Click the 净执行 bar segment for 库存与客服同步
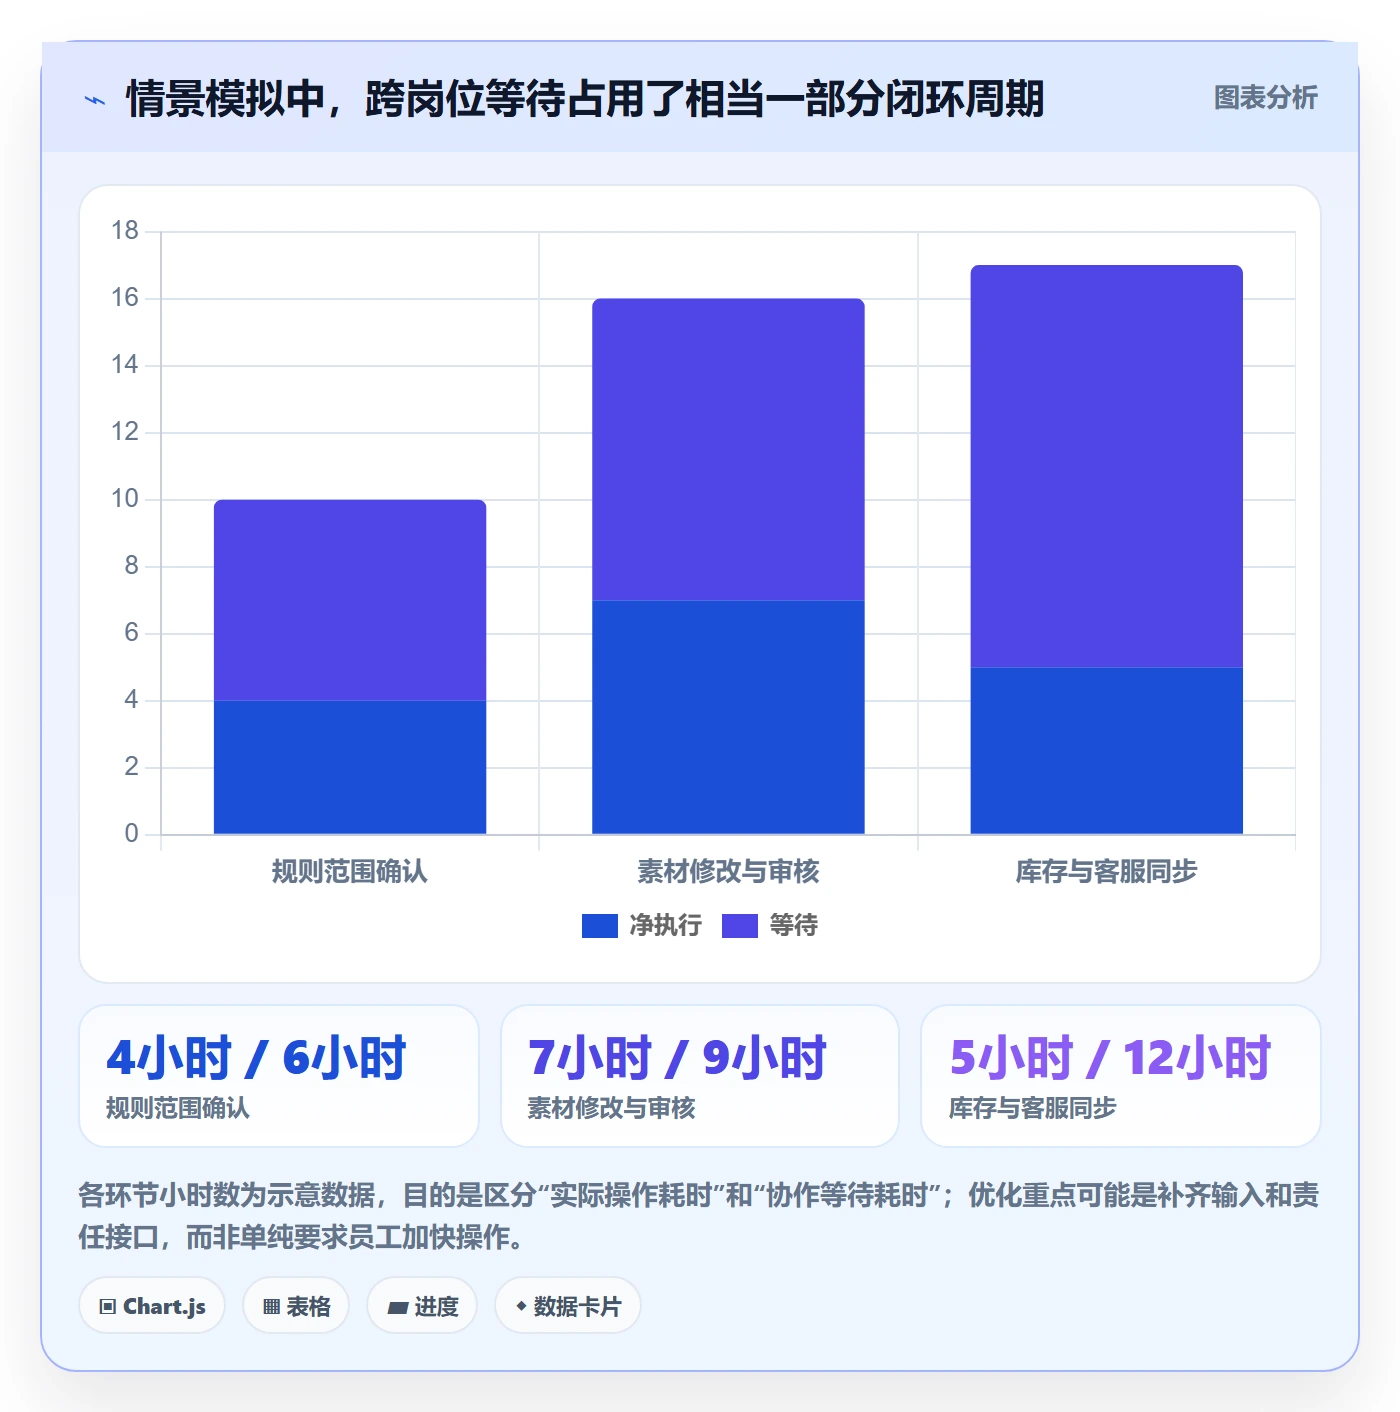 (1107, 750)
